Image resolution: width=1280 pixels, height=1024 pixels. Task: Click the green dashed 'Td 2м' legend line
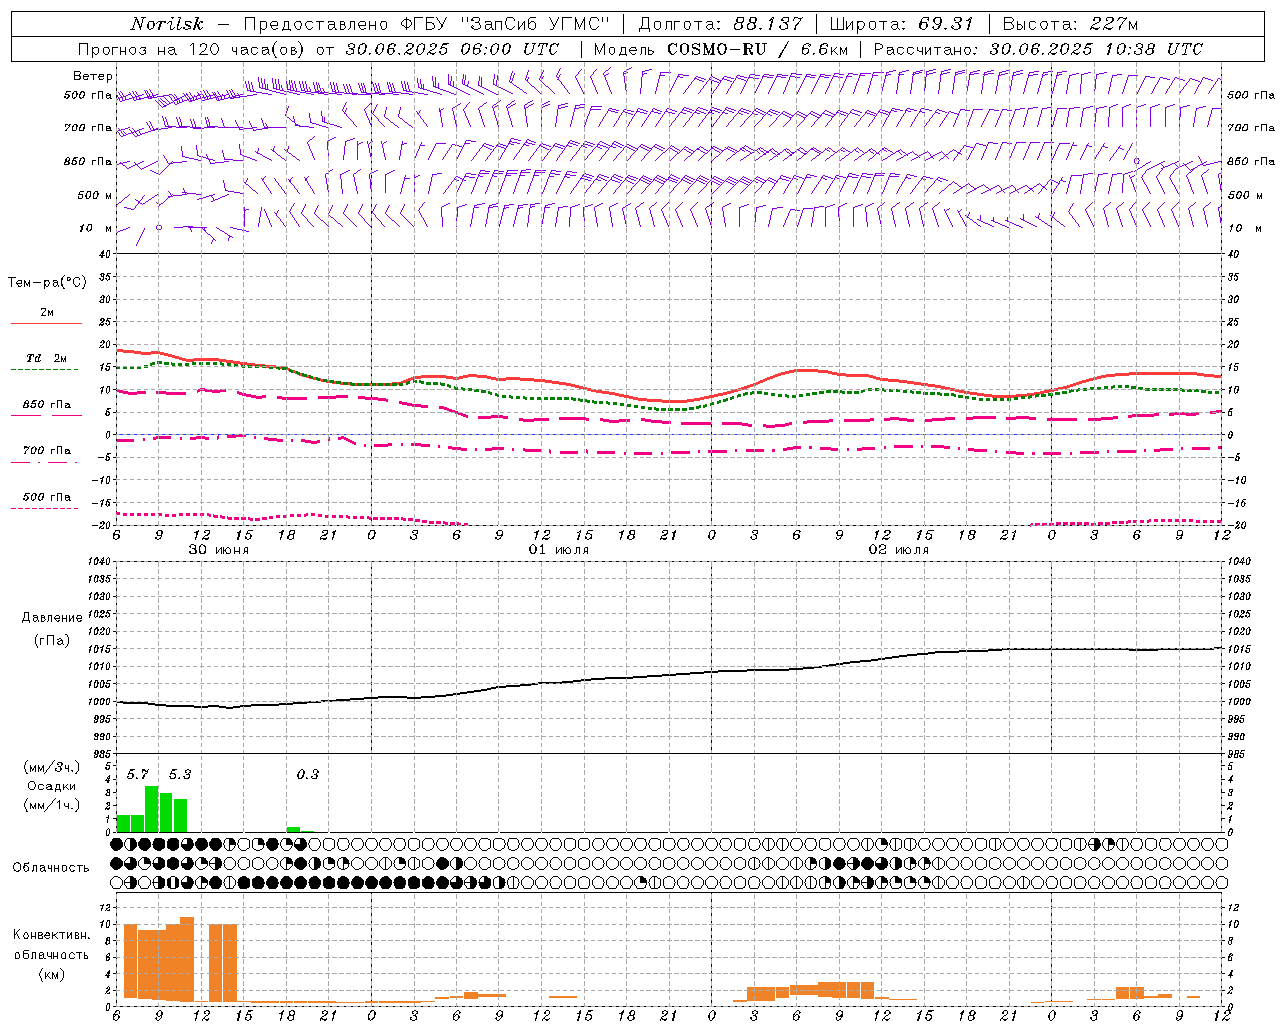click(x=45, y=370)
